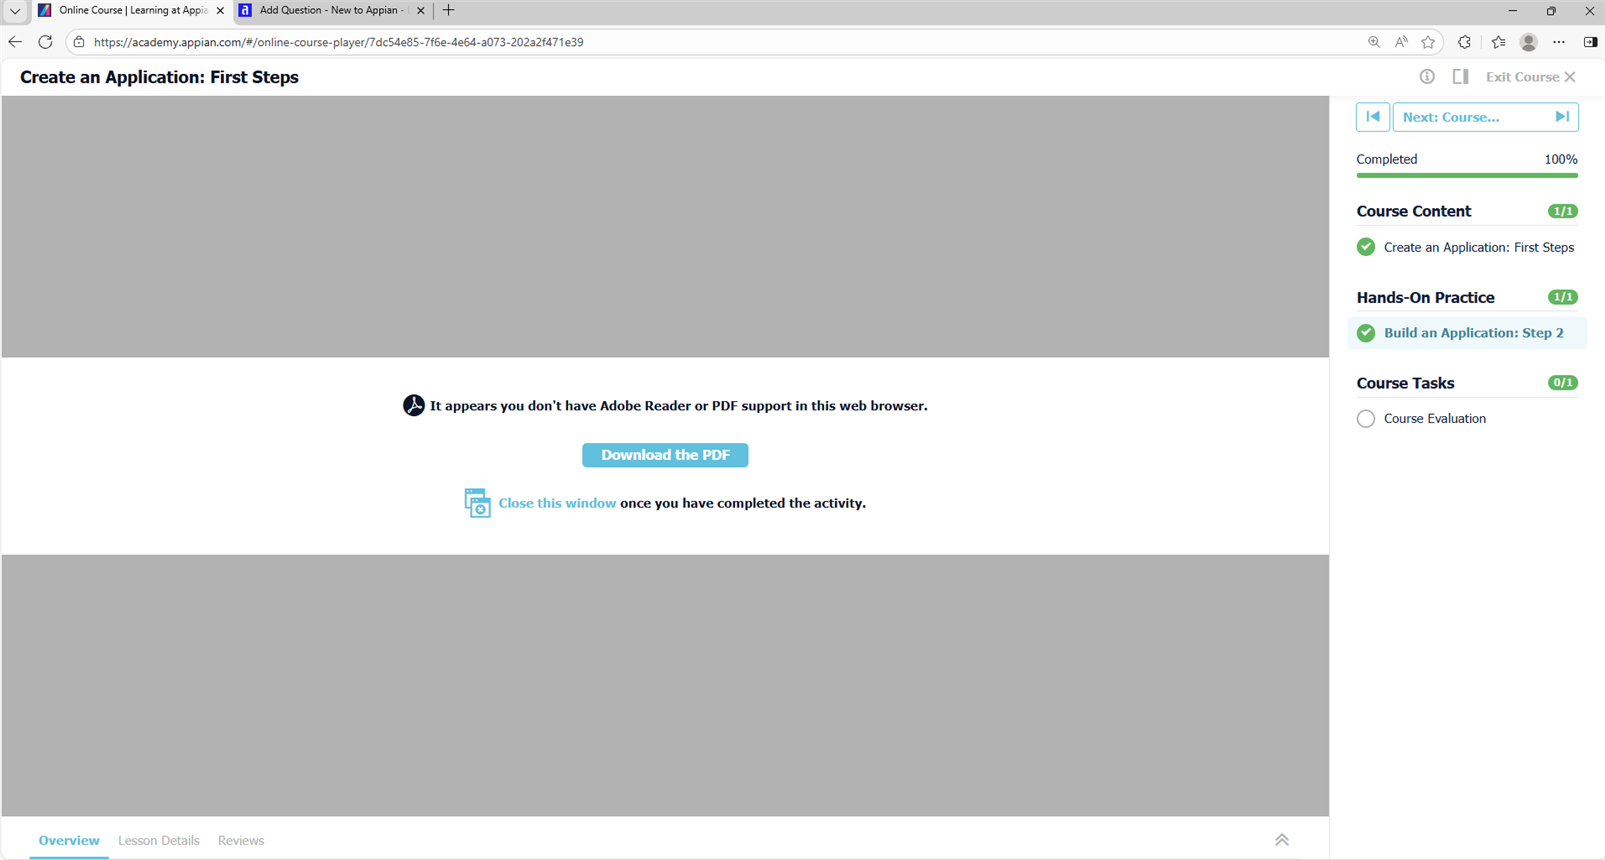Viewport: 1605px width, 860px height.
Task: Click the Close this window link
Action: [557, 503]
